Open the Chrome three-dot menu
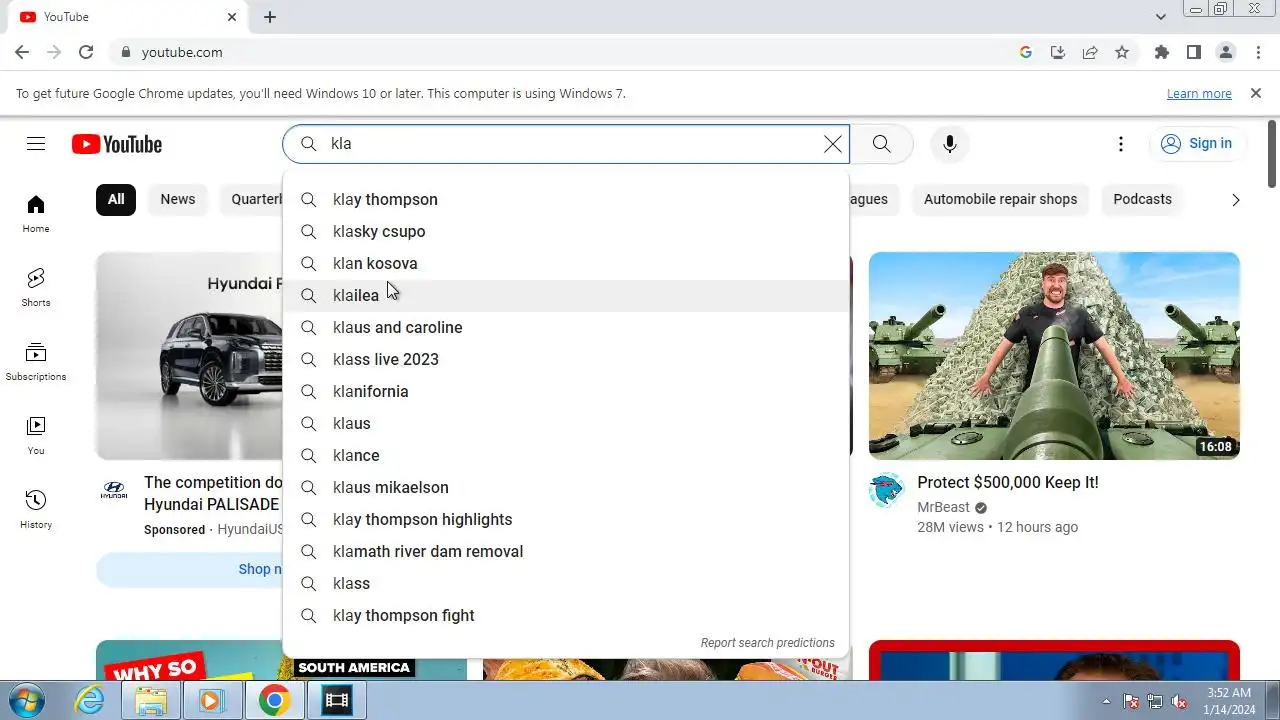Viewport: 1280px width, 720px height. 1257,52
